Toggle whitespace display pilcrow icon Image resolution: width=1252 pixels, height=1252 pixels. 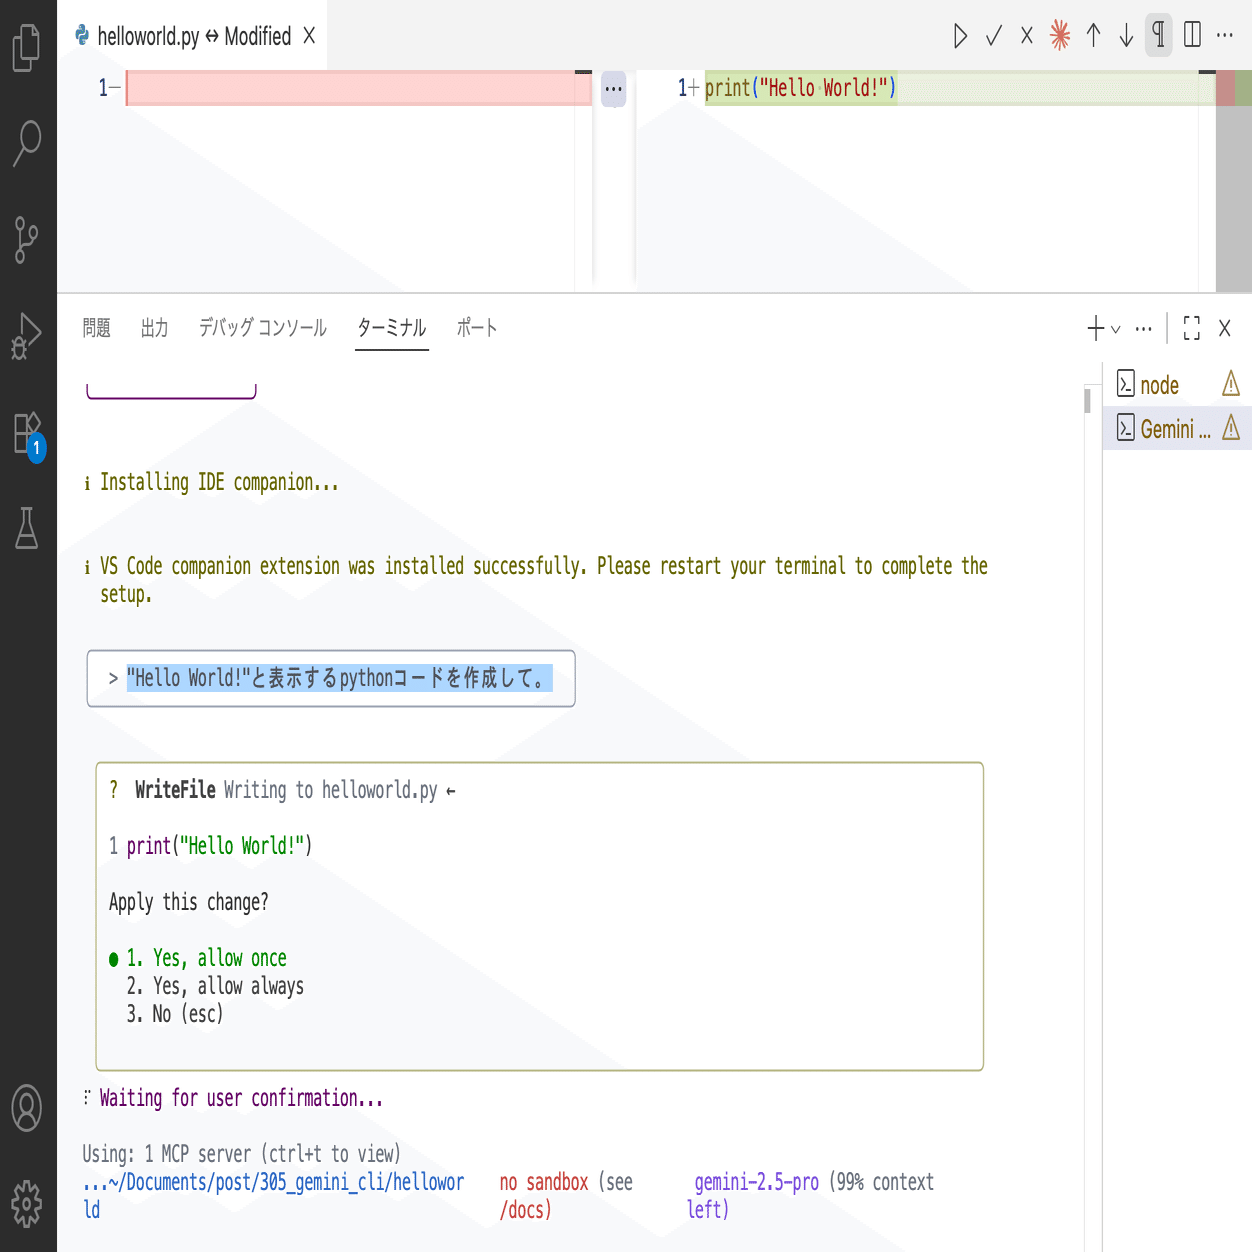click(x=1159, y=36)
